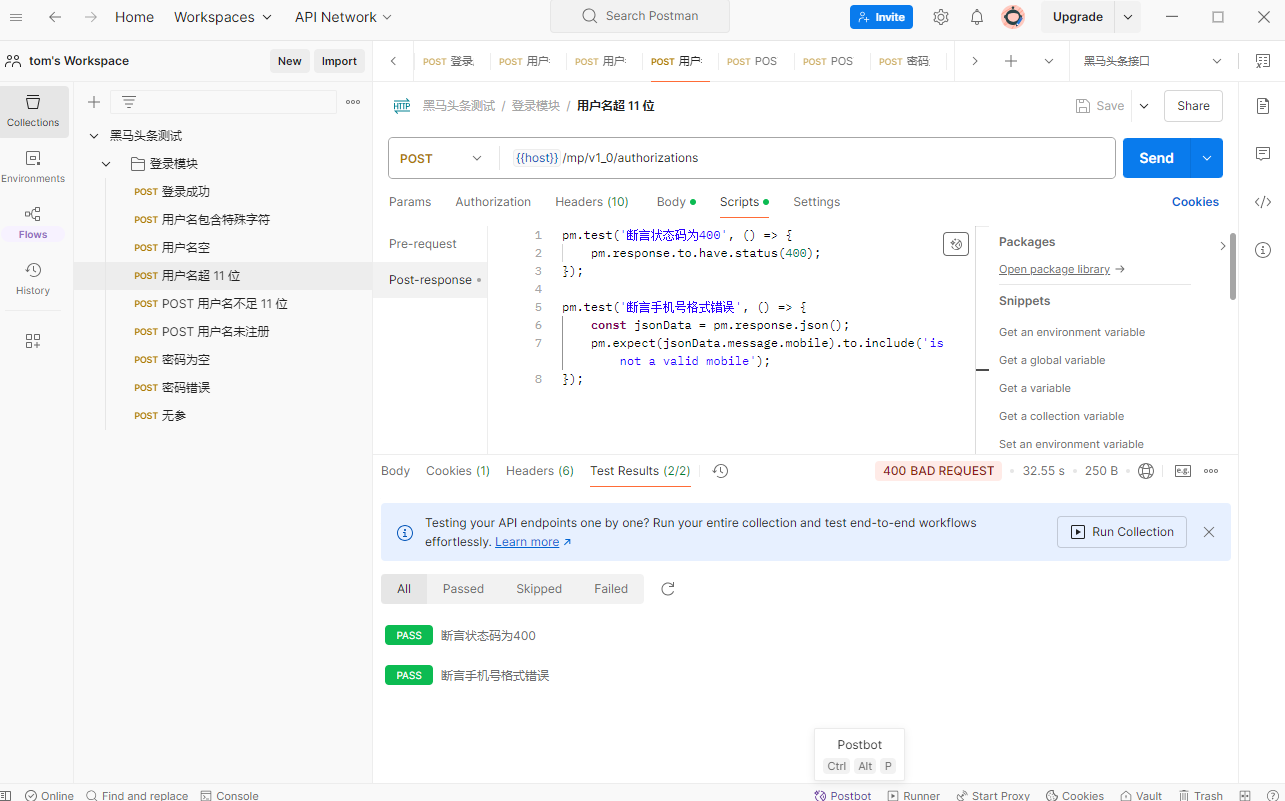This screenshot has width=1285, height=801.
Task: Open the response Cookies (1) tab
Action: pos(458,471)
